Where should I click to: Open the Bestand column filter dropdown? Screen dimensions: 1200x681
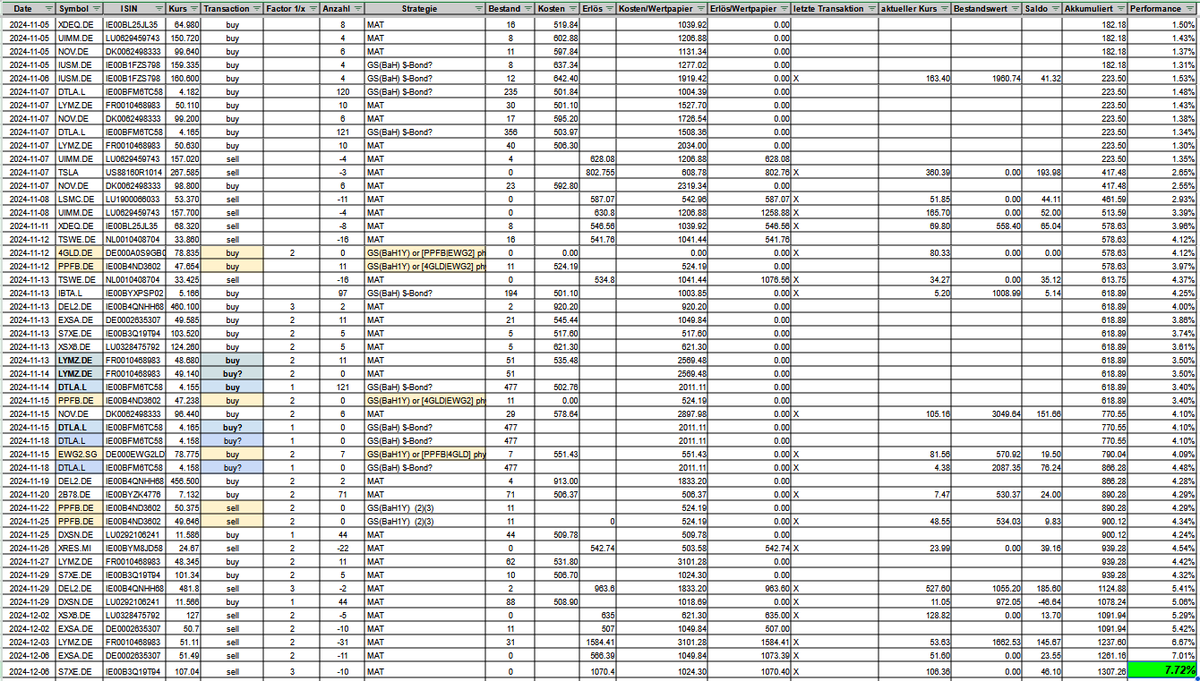coord(528,7)
